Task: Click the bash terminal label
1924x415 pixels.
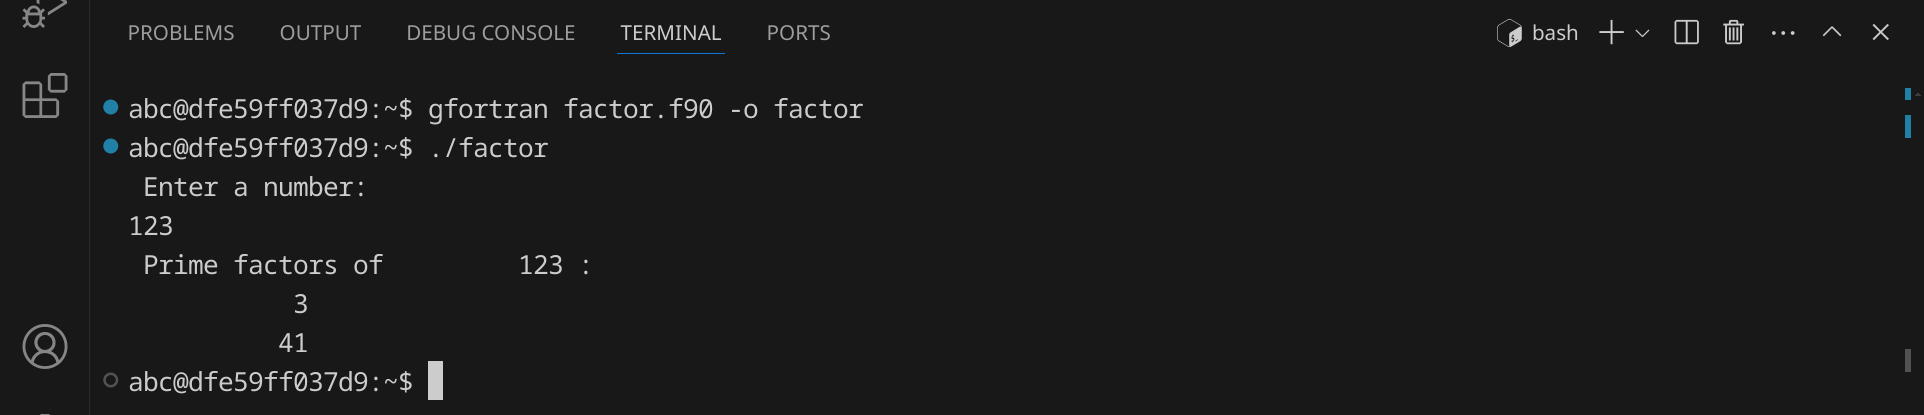Action: point(1538,33)
